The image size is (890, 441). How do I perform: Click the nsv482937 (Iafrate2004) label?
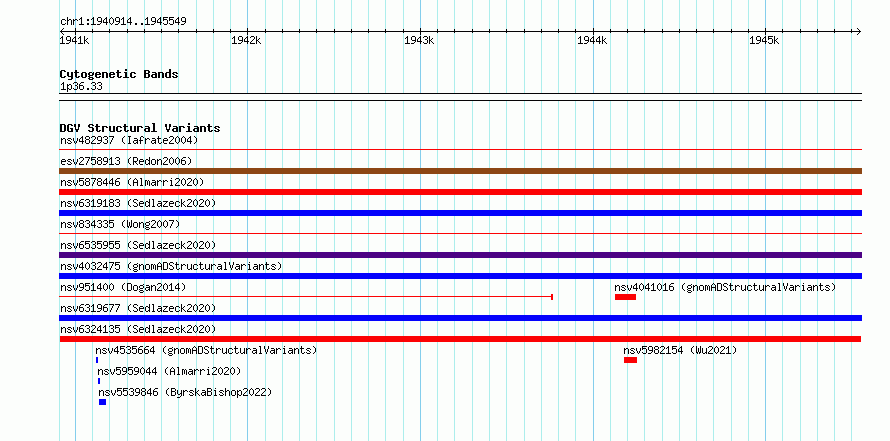[x=129, y=140]
